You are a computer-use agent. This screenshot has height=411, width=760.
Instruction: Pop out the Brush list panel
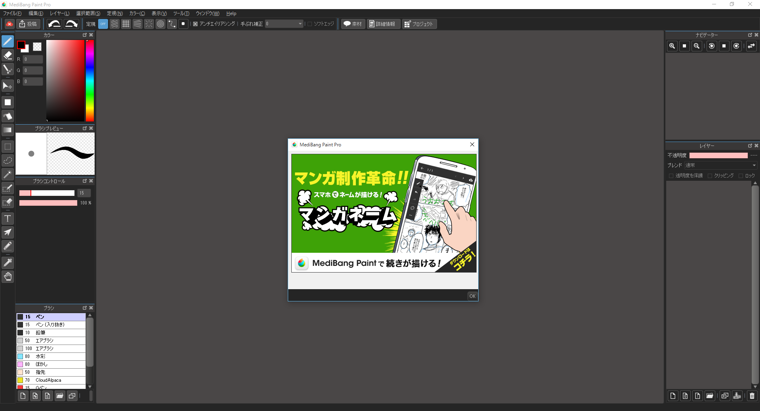pos(84,308)
